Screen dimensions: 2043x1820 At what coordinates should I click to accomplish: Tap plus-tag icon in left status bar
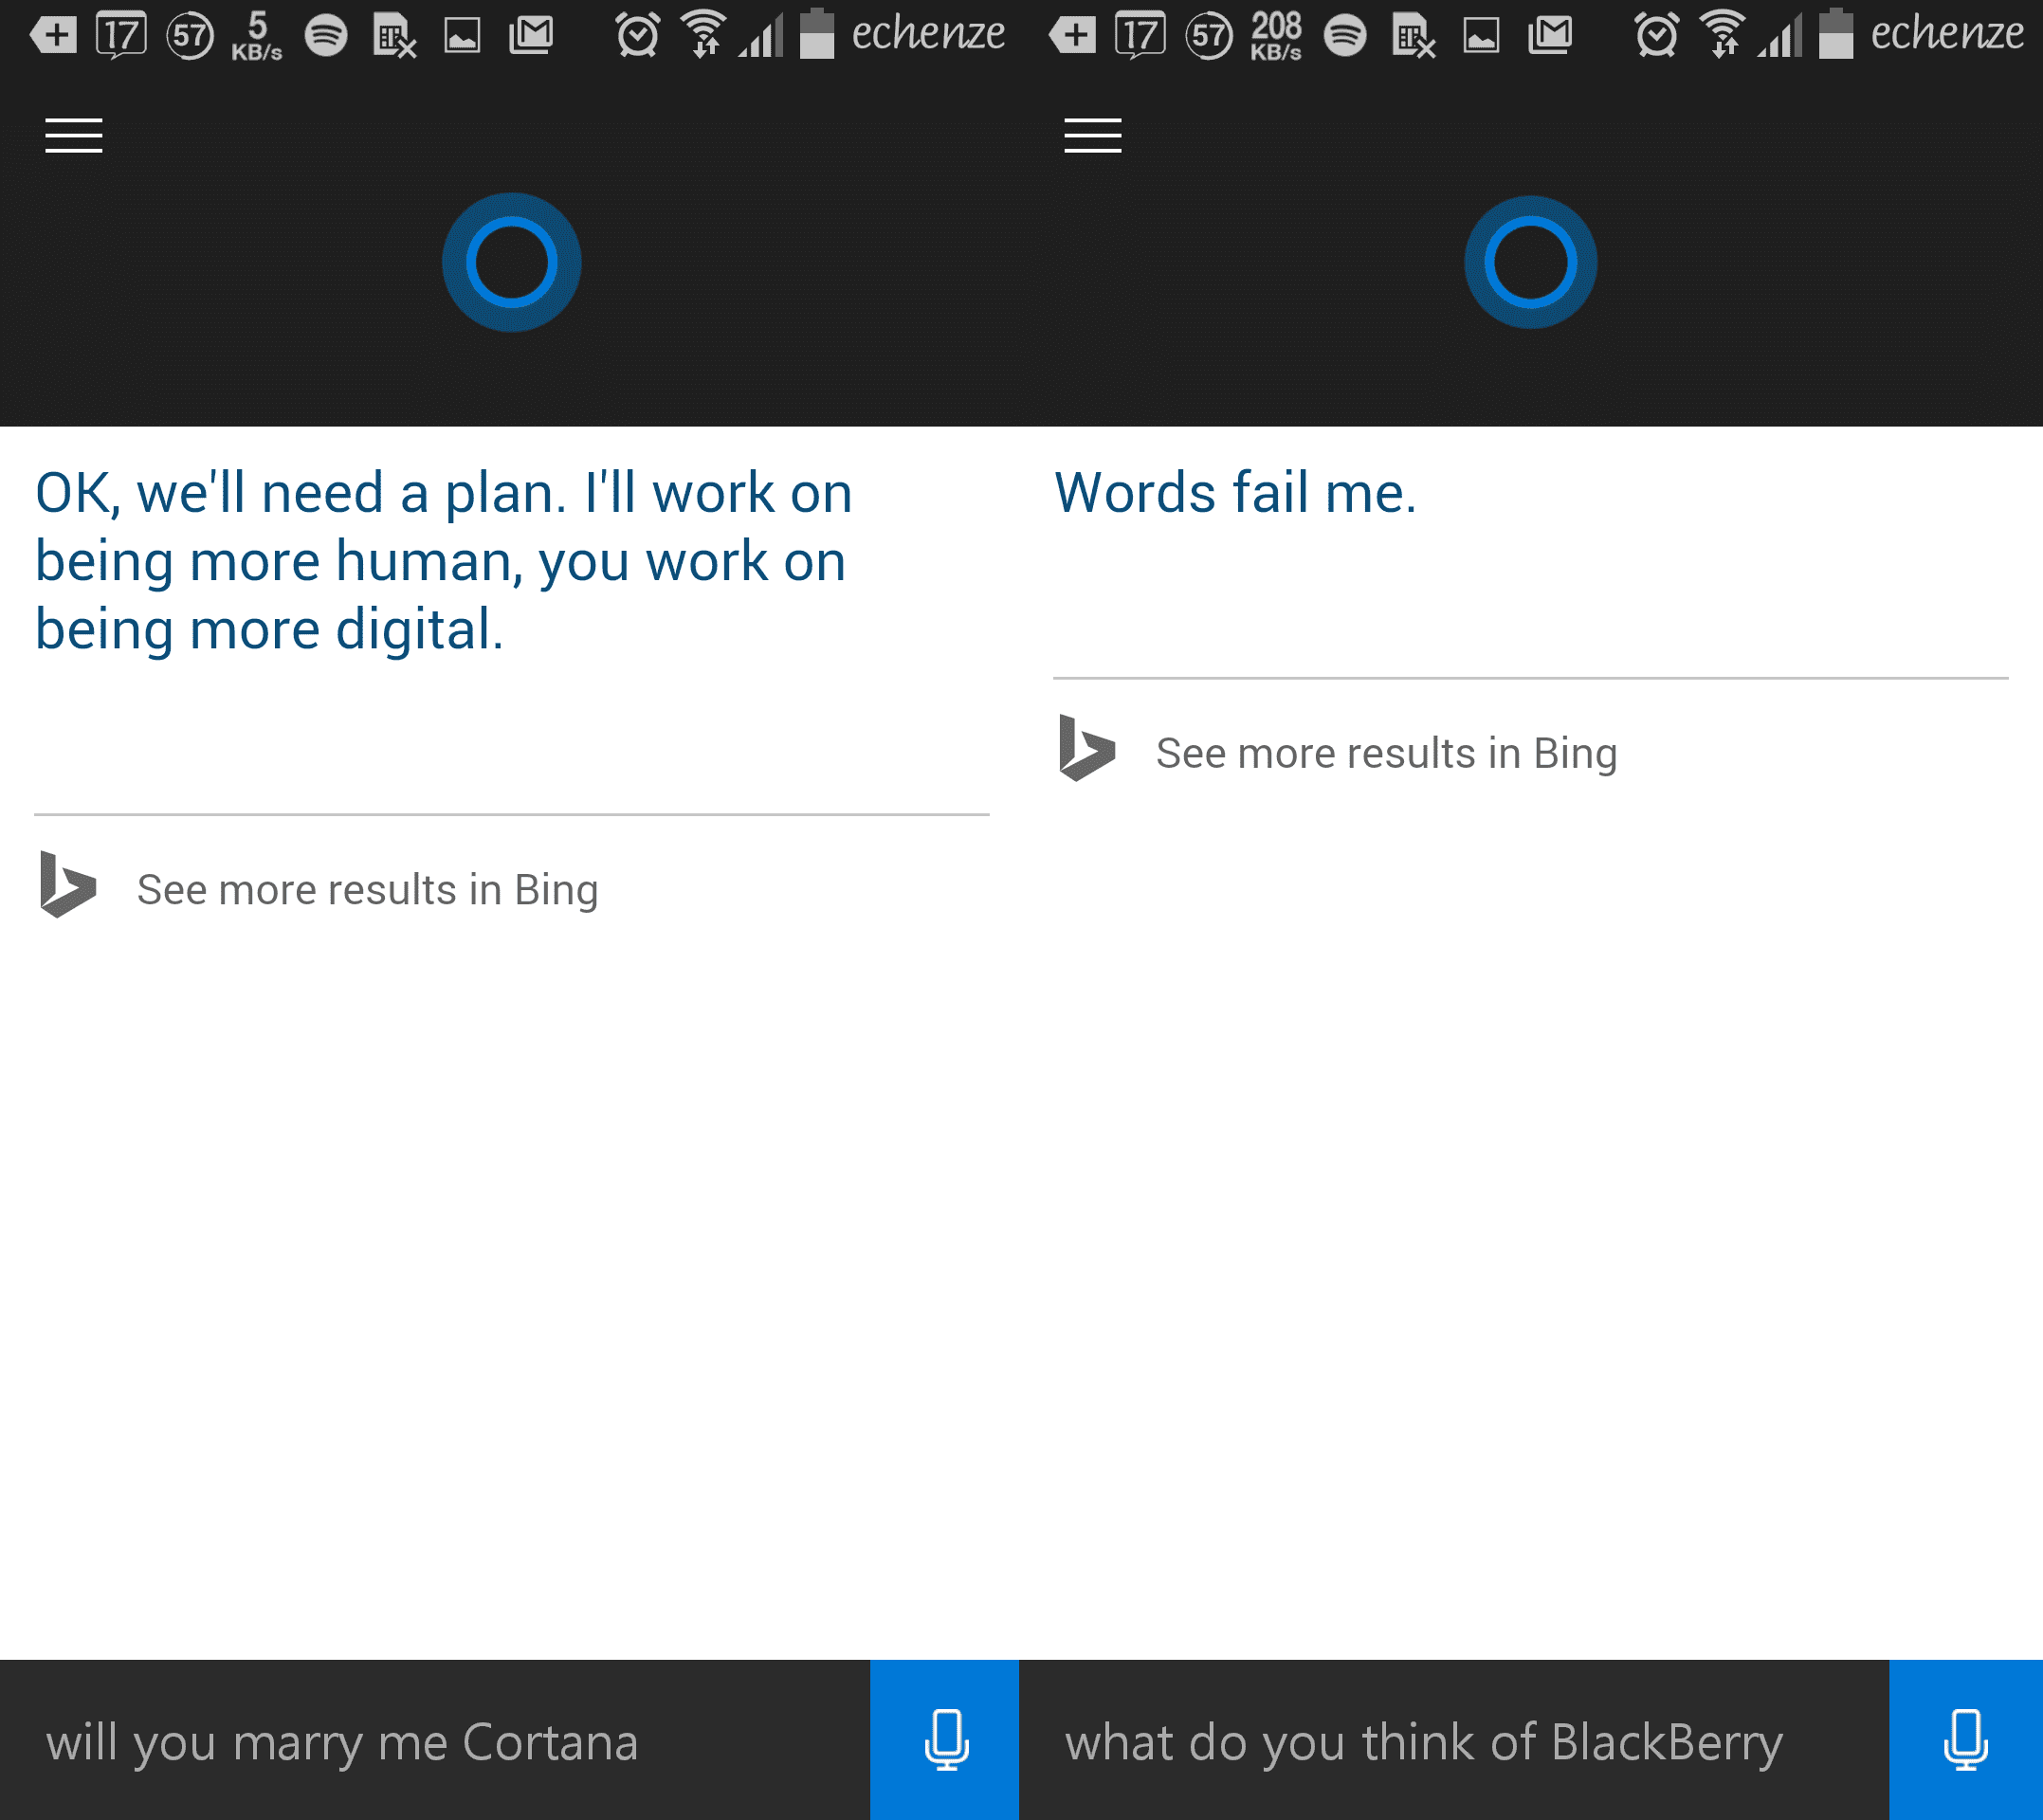tap(54, 36)
